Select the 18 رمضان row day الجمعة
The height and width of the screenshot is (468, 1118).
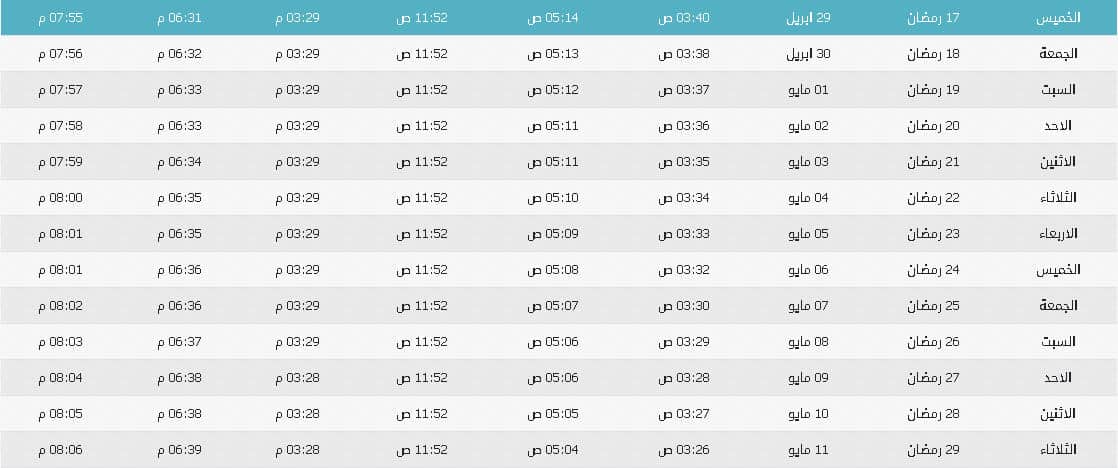(x=1058, y=54)
